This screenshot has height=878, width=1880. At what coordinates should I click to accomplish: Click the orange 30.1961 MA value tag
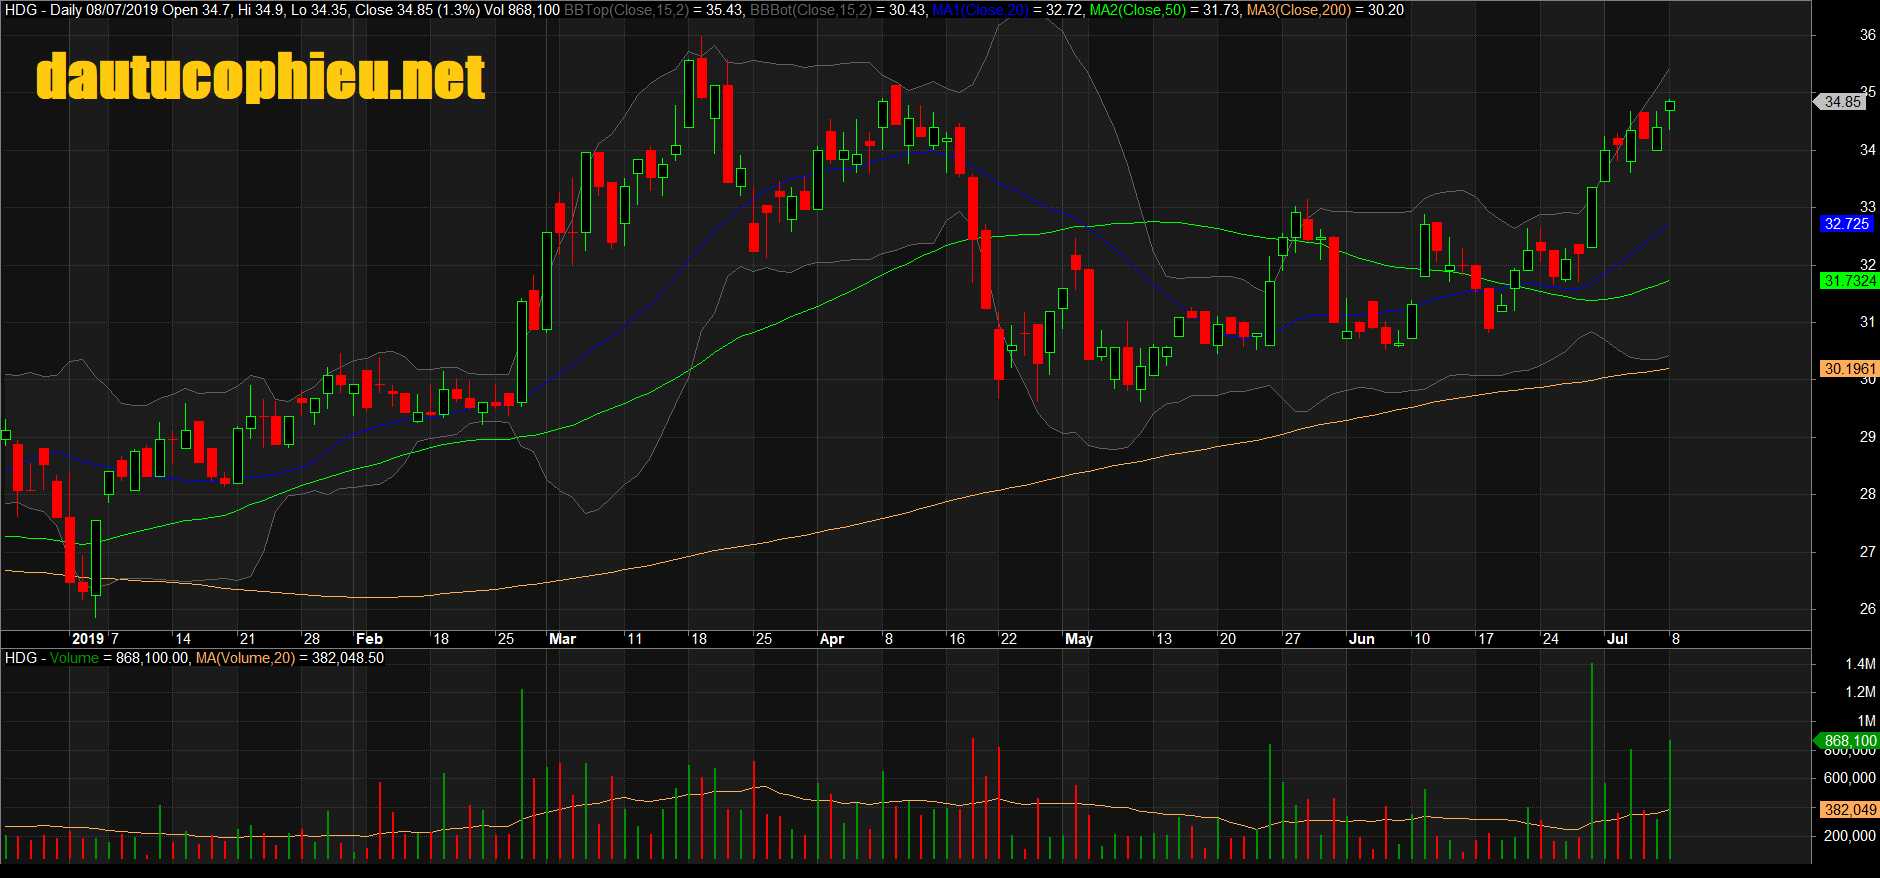[x=1849, y=369]
